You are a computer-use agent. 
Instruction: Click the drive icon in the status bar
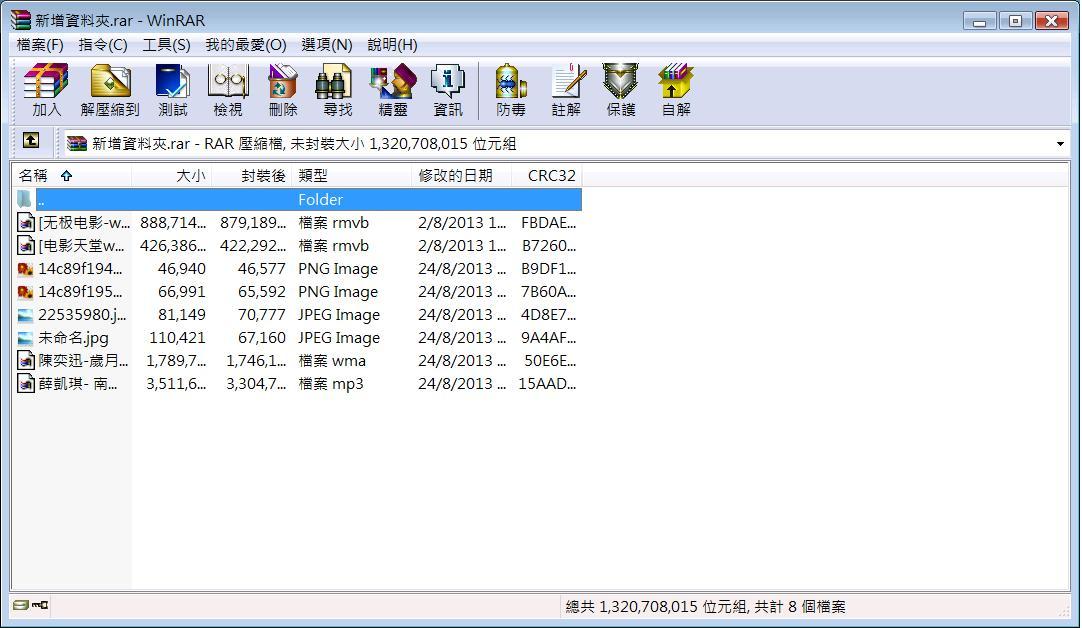coord(21,605)
